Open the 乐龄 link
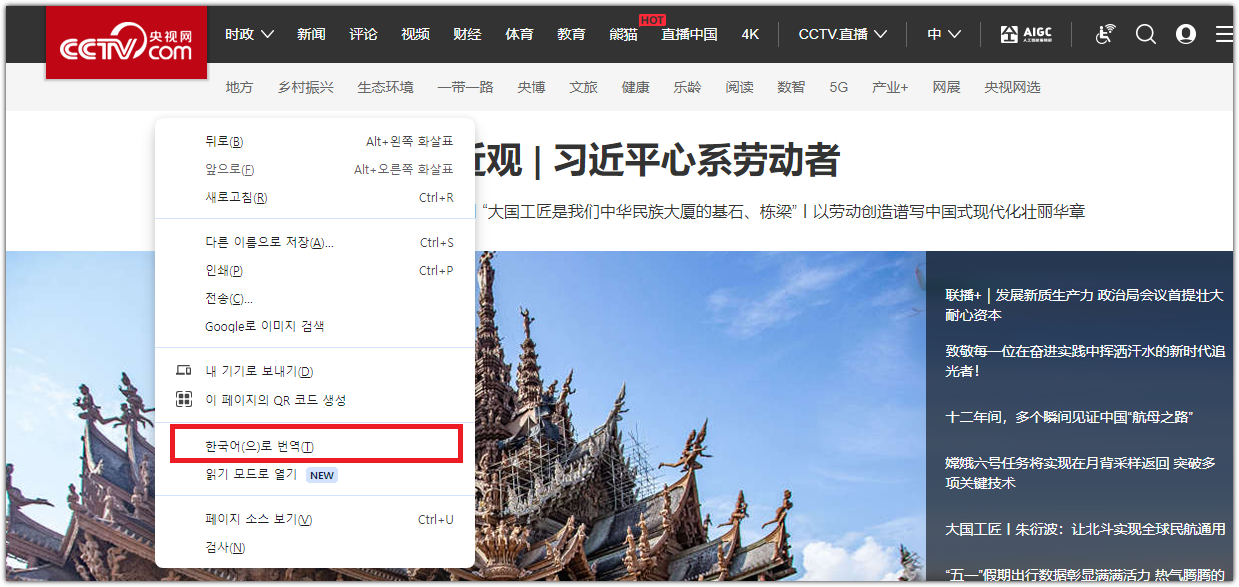Screen dimensions: 1239x587 point(687,87)
